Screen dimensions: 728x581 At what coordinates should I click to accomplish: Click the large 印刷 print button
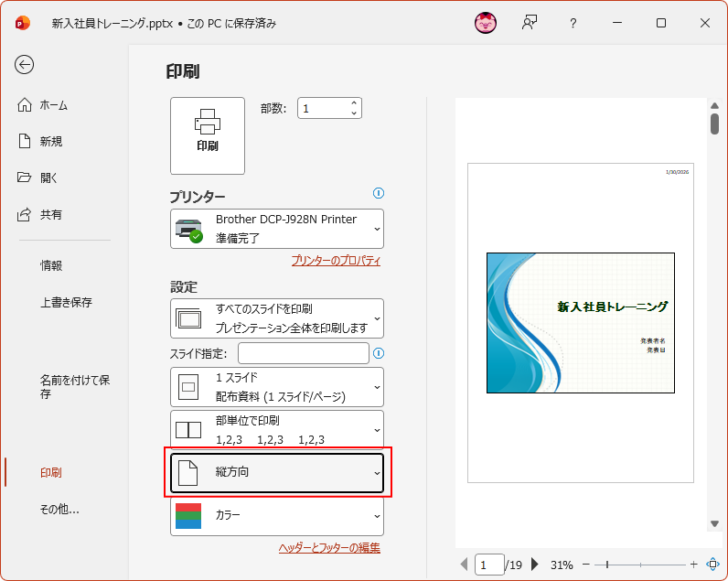(x=207, y=136)
